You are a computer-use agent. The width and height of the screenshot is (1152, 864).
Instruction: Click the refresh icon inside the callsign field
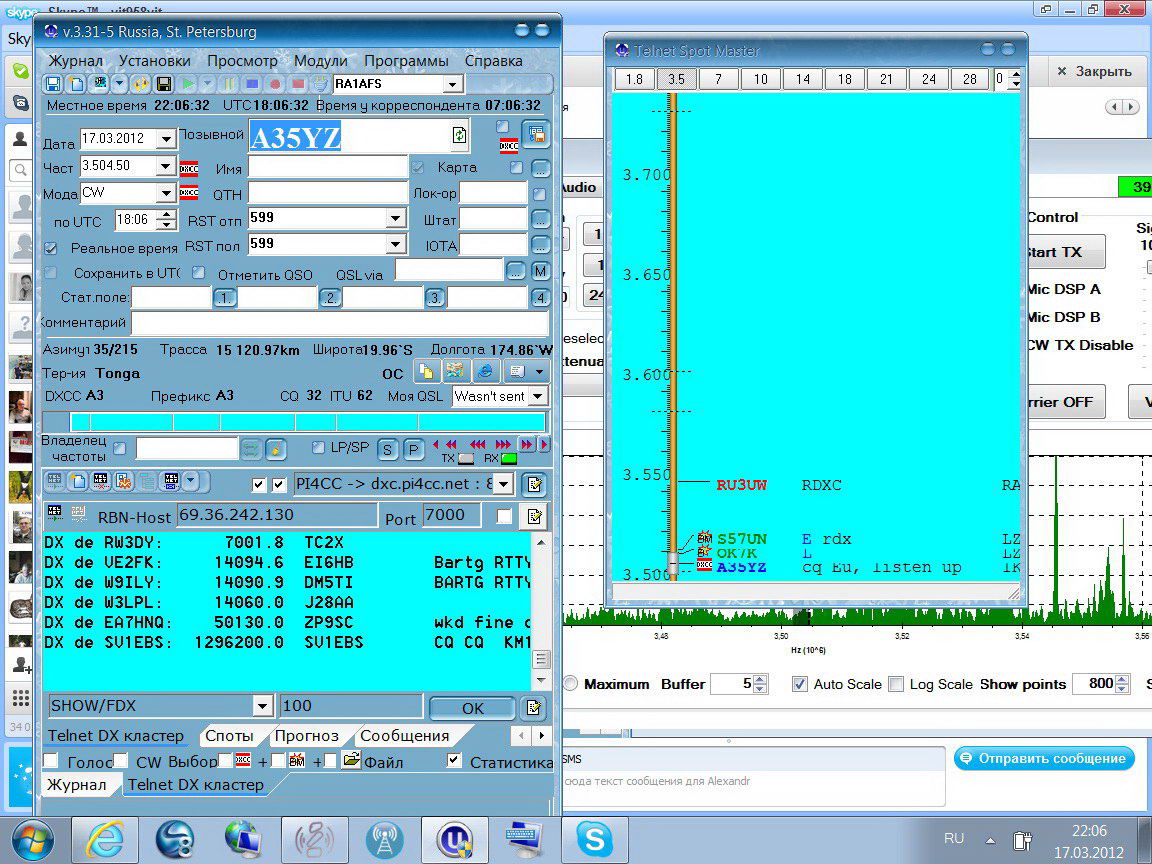(x=459, y=136)
